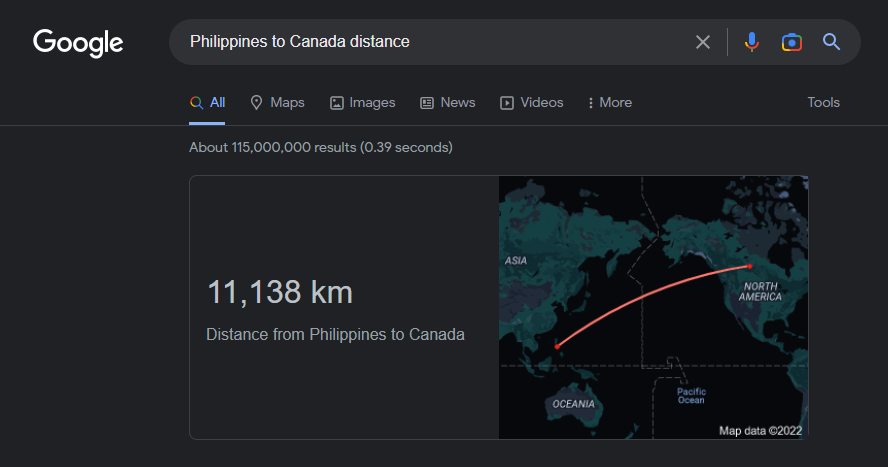Viewport: 888px width, 467px height.
Task: Expand the More search options menu
Action: (x=610, y=102)
